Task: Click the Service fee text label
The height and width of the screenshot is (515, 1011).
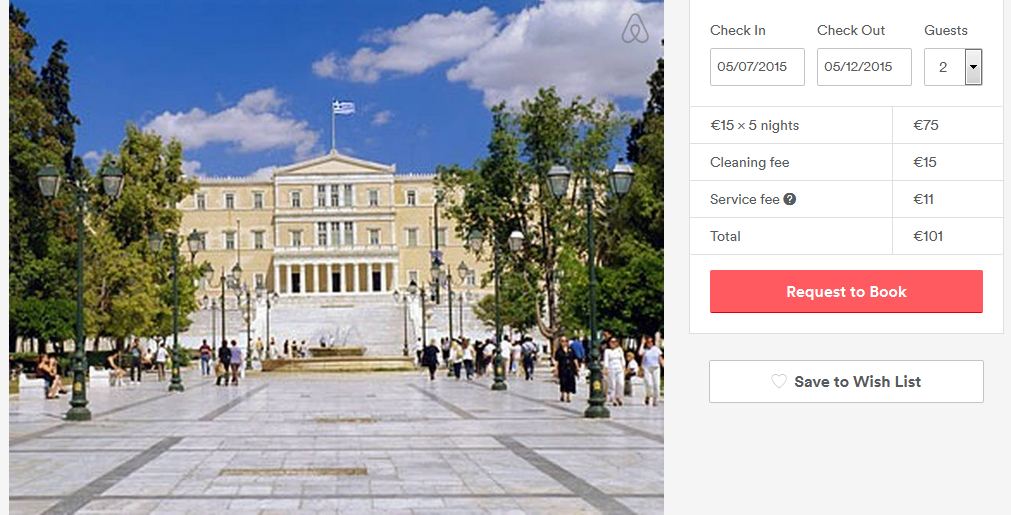Action: click(x=745, y=199)
